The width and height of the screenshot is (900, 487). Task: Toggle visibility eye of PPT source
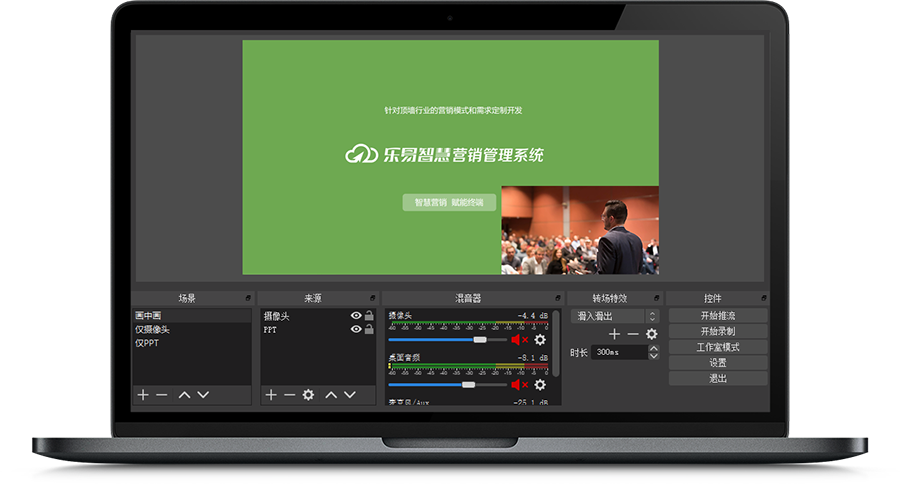click(355, 329)
